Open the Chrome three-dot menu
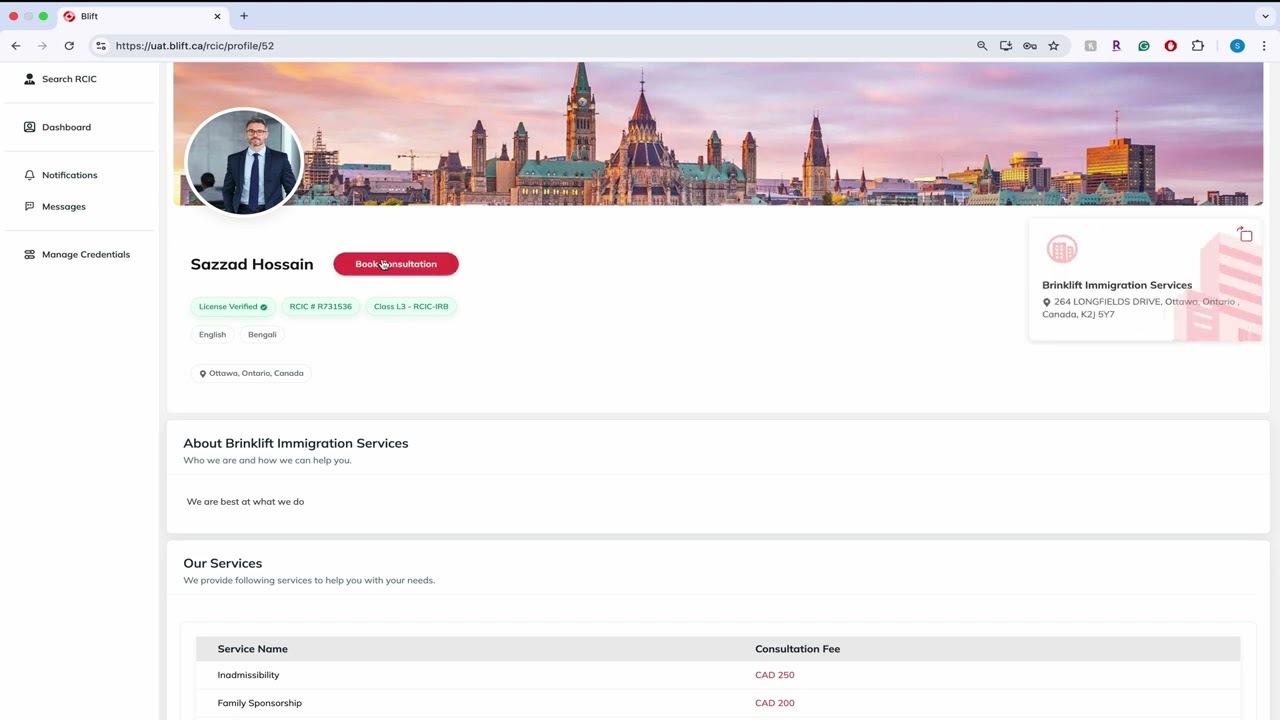The width and height of the screenshot is (1280, 720). click(x=1264, y=46)
